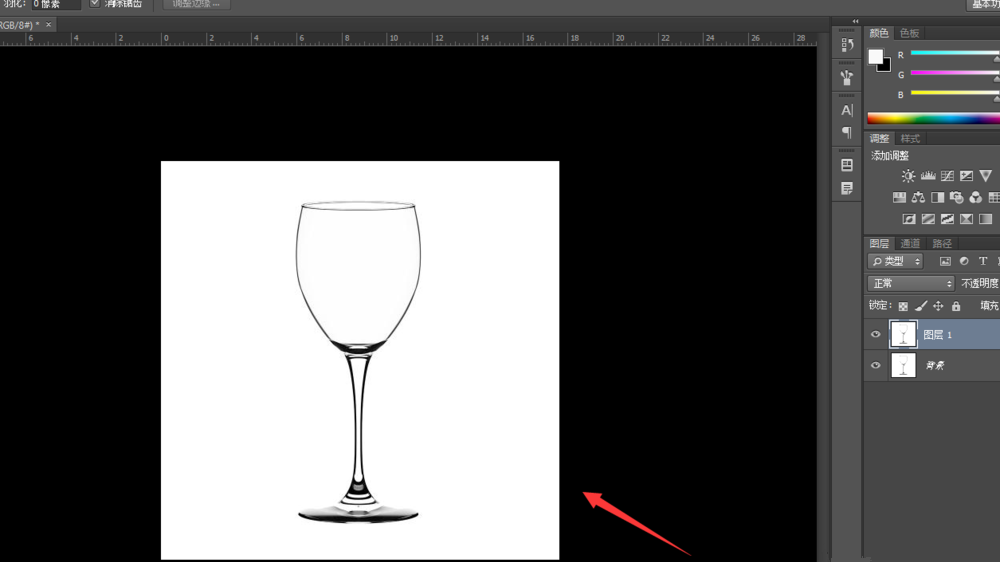This screenshot has width=1000, height=562.
Task: Switch to the 色板 tab
Action: (x=909, y=33)
